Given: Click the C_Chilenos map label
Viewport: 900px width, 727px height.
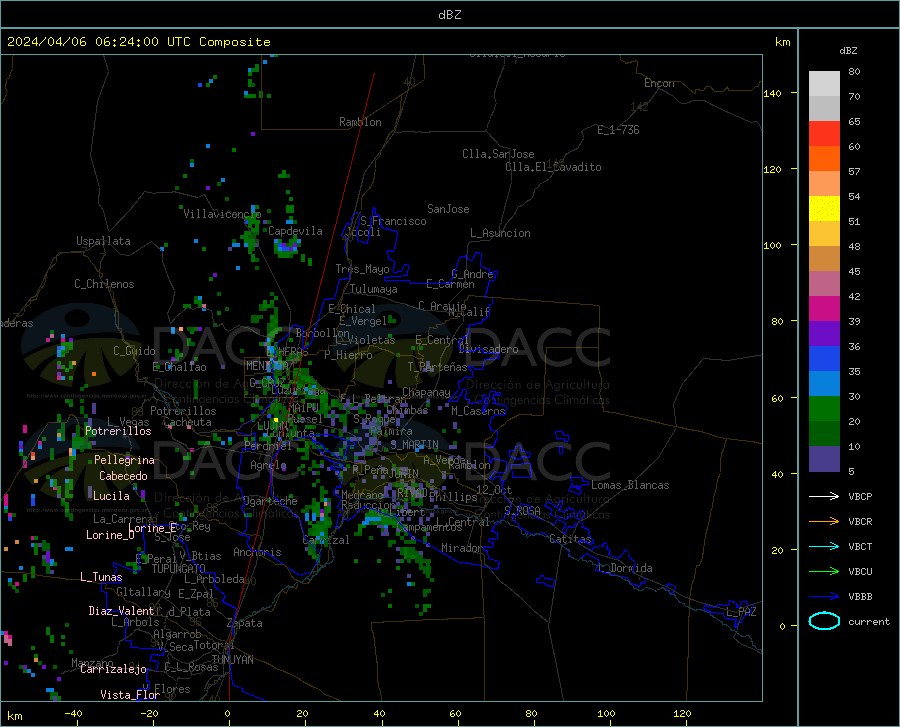Looking at the screenshot, I should (104, 284).
